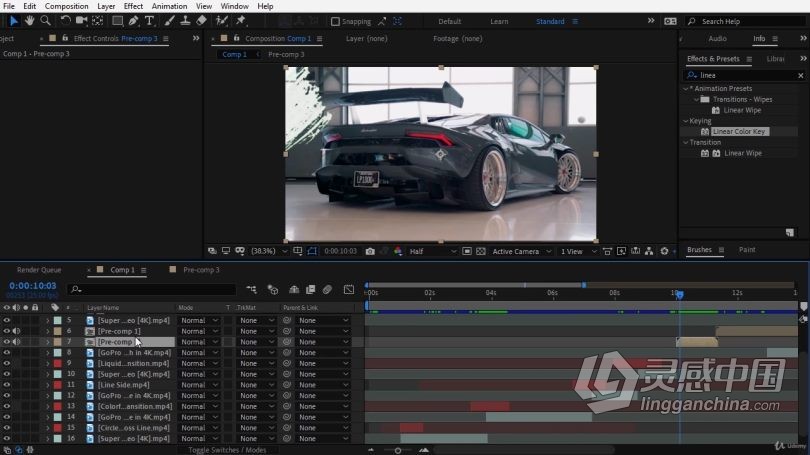Select the Eraser tool

[x=201, y=21]
